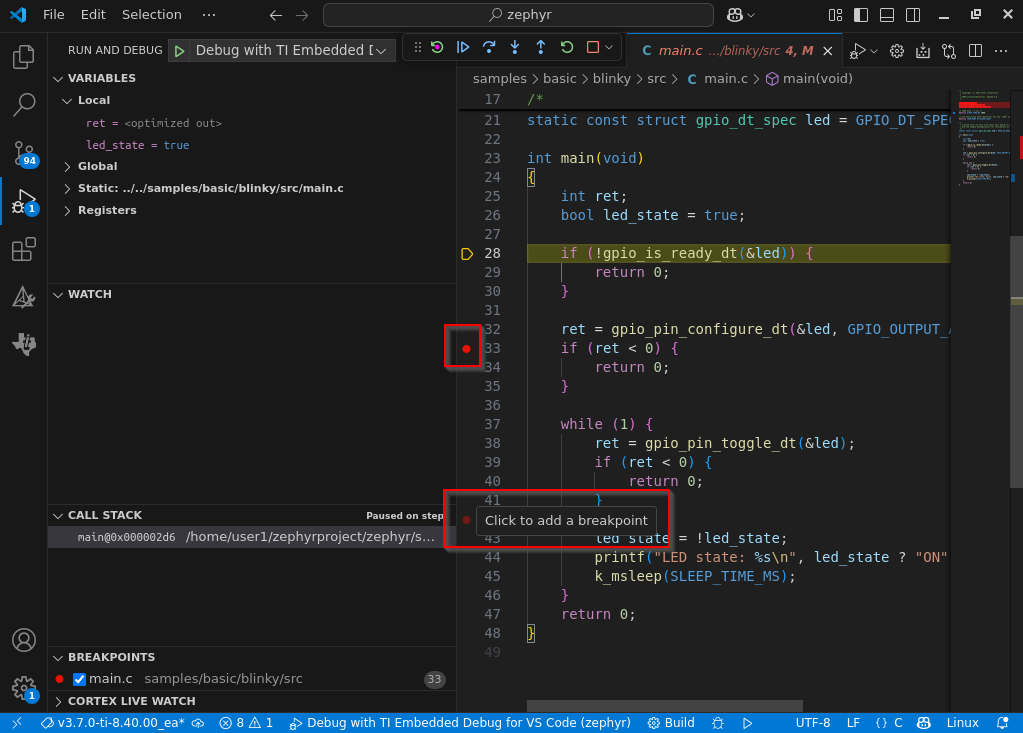This screenshot has height=733, width=1023.
Task: Split the editor using the toolbar icon
Action: click(x=974, y=50)
